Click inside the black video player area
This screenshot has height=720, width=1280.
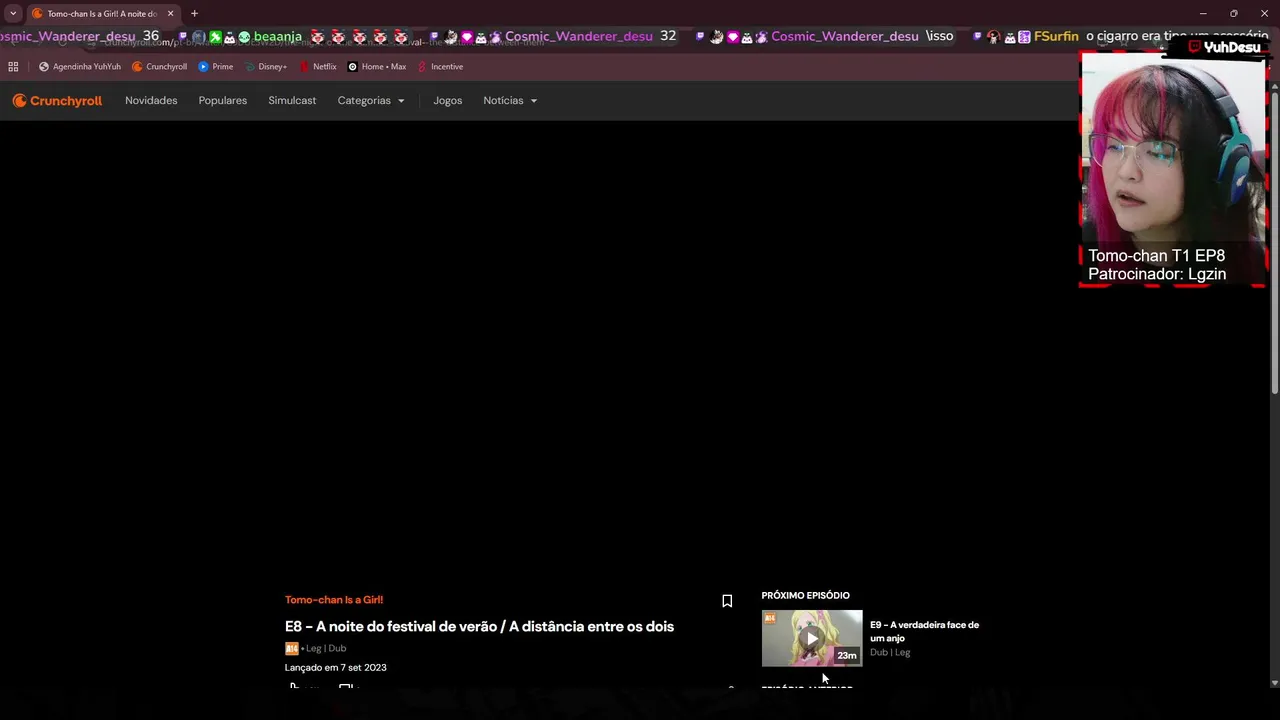(540, 350)
